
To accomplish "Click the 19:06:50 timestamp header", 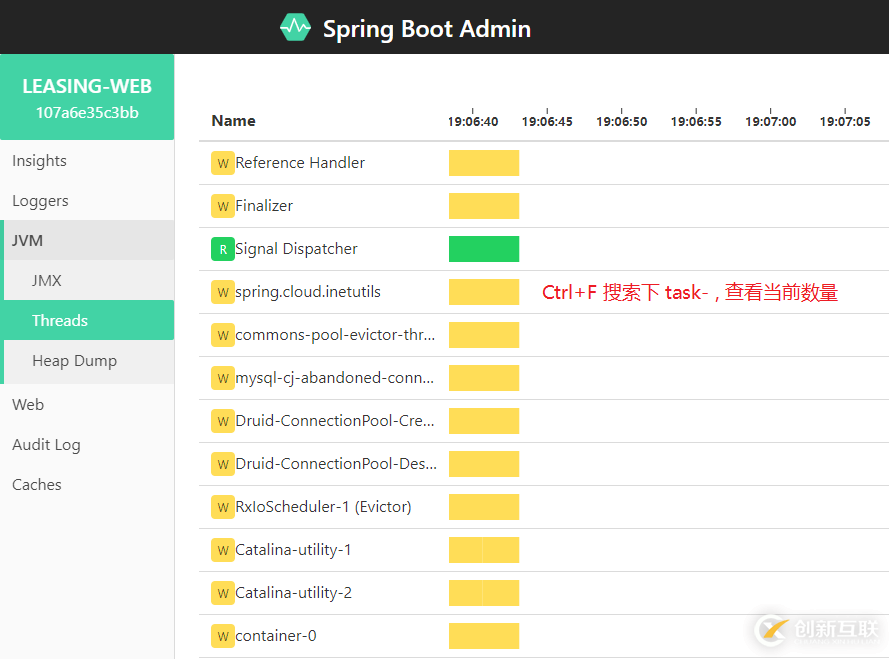I will [x=622, y=120].
